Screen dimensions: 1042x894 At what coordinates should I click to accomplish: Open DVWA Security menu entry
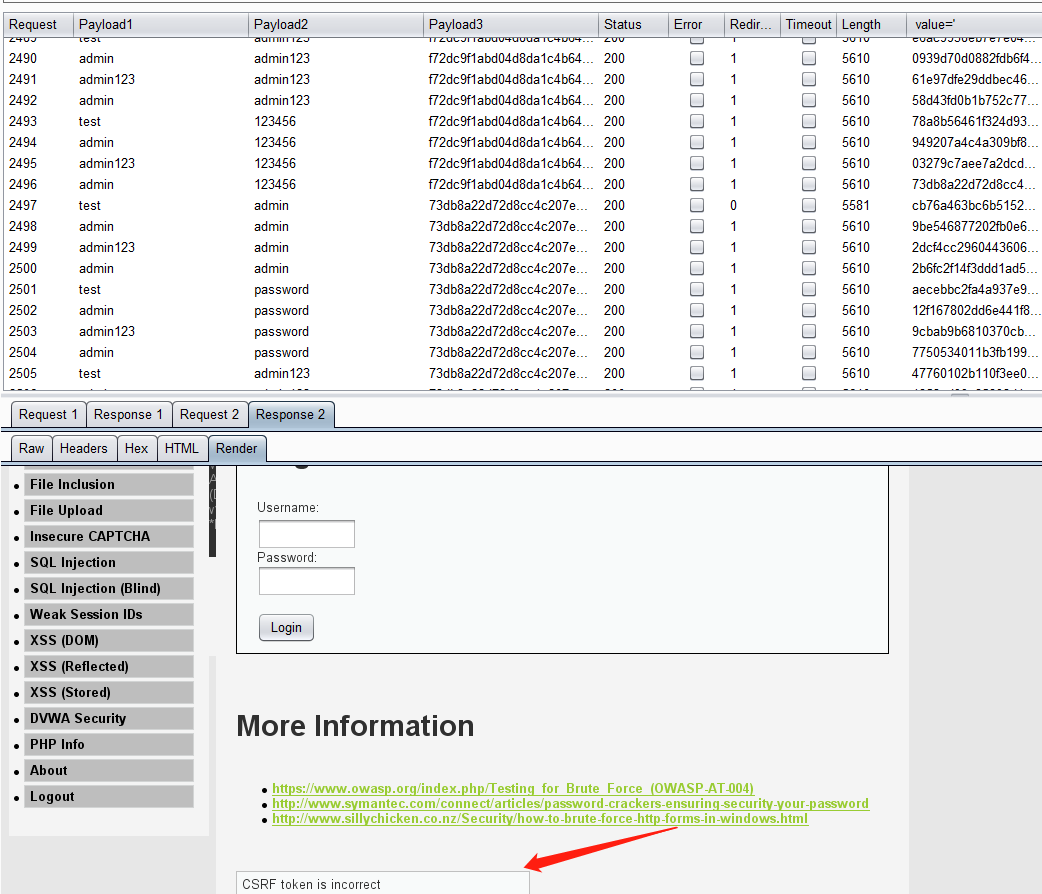point(109,719)
